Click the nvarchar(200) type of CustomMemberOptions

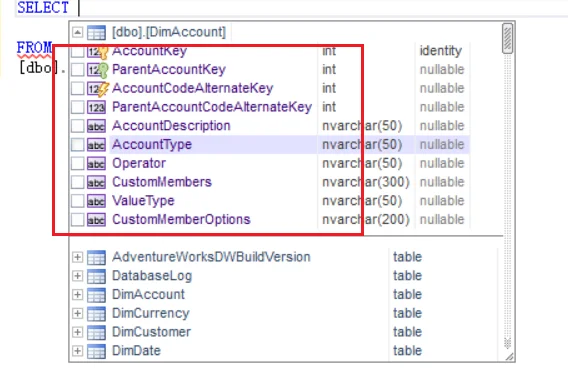point(366,220)
